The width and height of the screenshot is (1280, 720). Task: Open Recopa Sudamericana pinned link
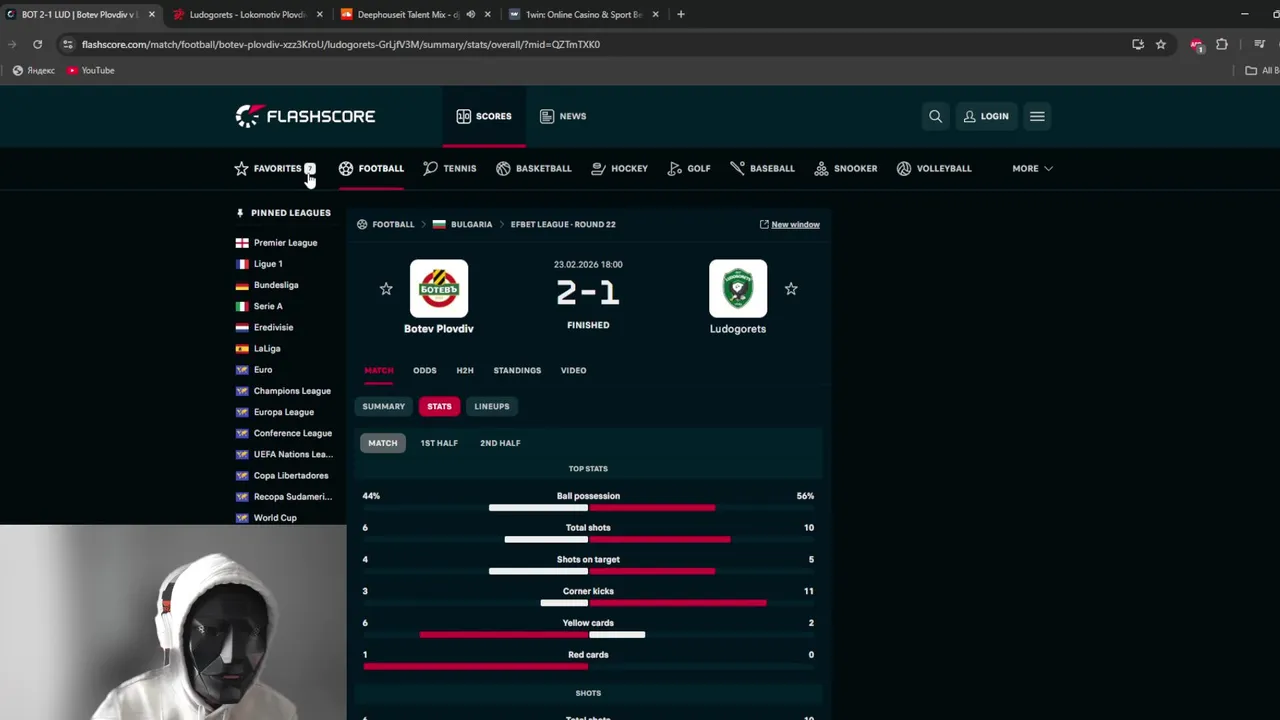284,497
